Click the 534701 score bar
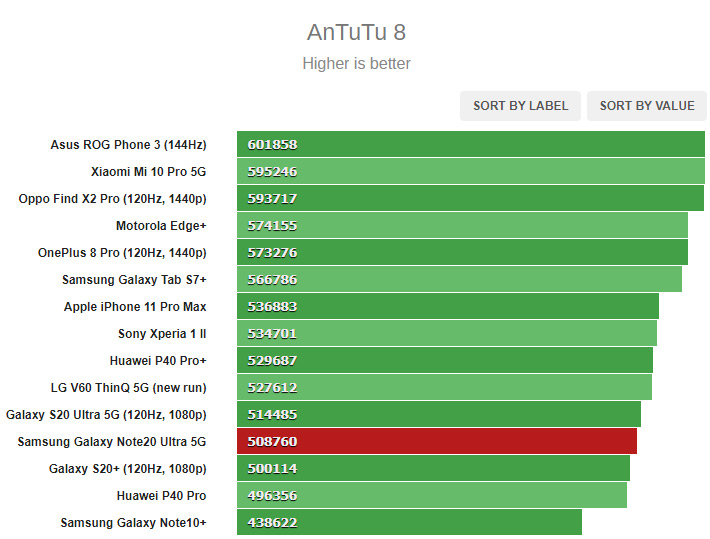The image size is (710, 539). pyautogui.click(x=447, y=333)
